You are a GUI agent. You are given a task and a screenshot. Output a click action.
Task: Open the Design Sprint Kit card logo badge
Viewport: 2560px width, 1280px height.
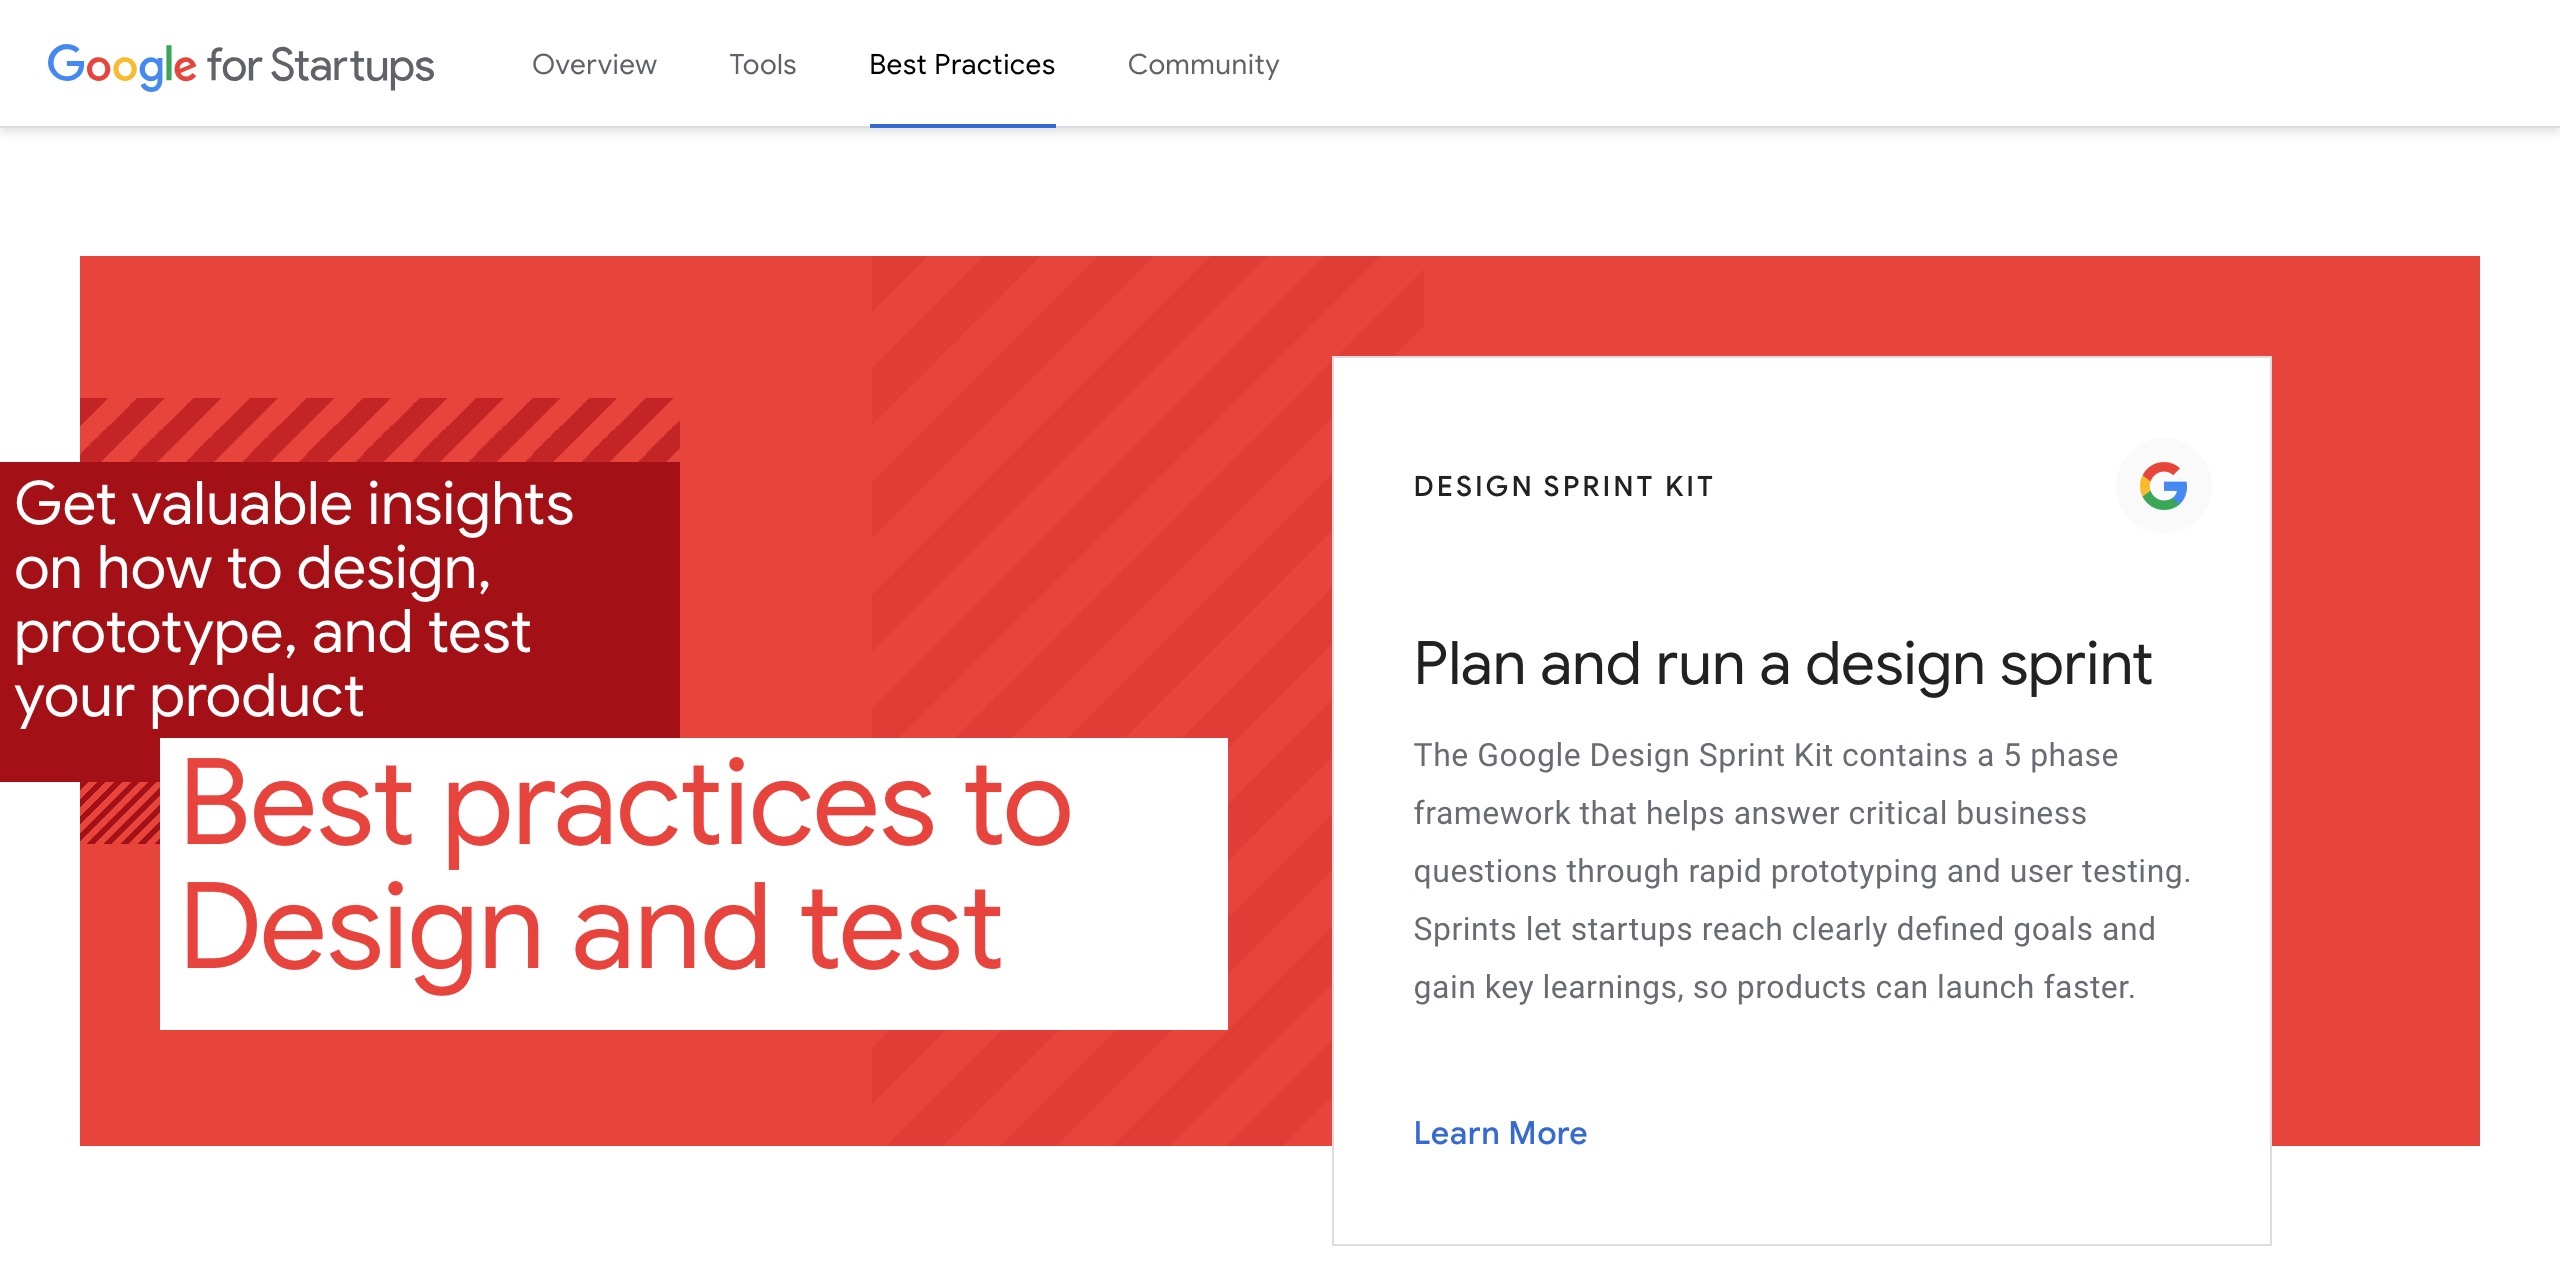coord(2163,487)
